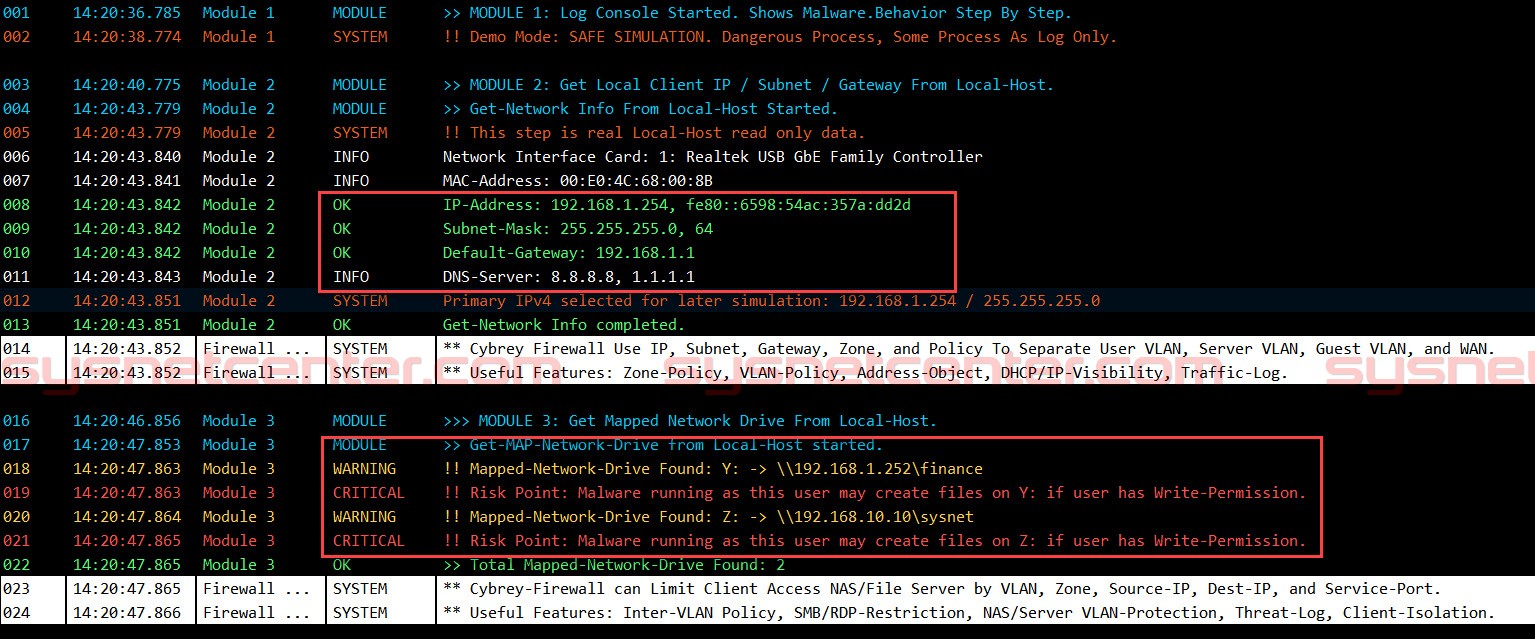Click row number 016
This screenshot has width=1535, height=639.
coord(17,421)
